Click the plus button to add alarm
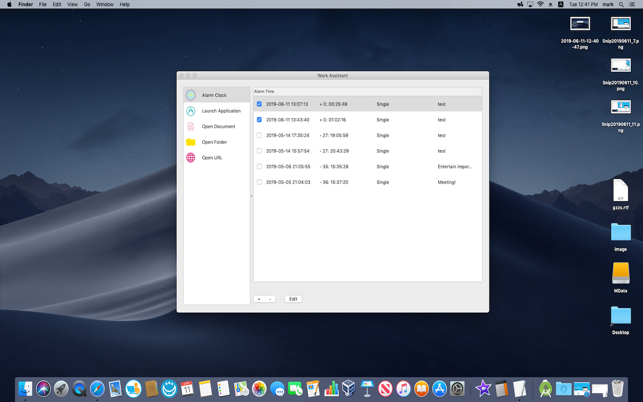 [259, 299]
